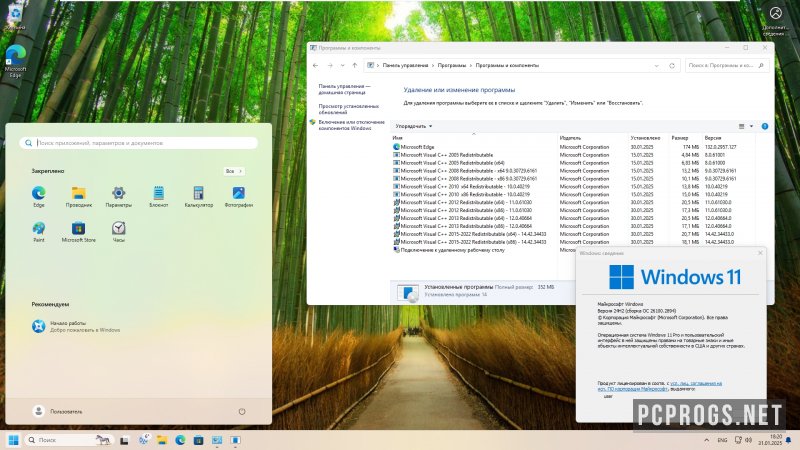The width and height of the screenshot is (800, 450).
Task: Show all apps with Все button
Action: click(x=234, y=171)
